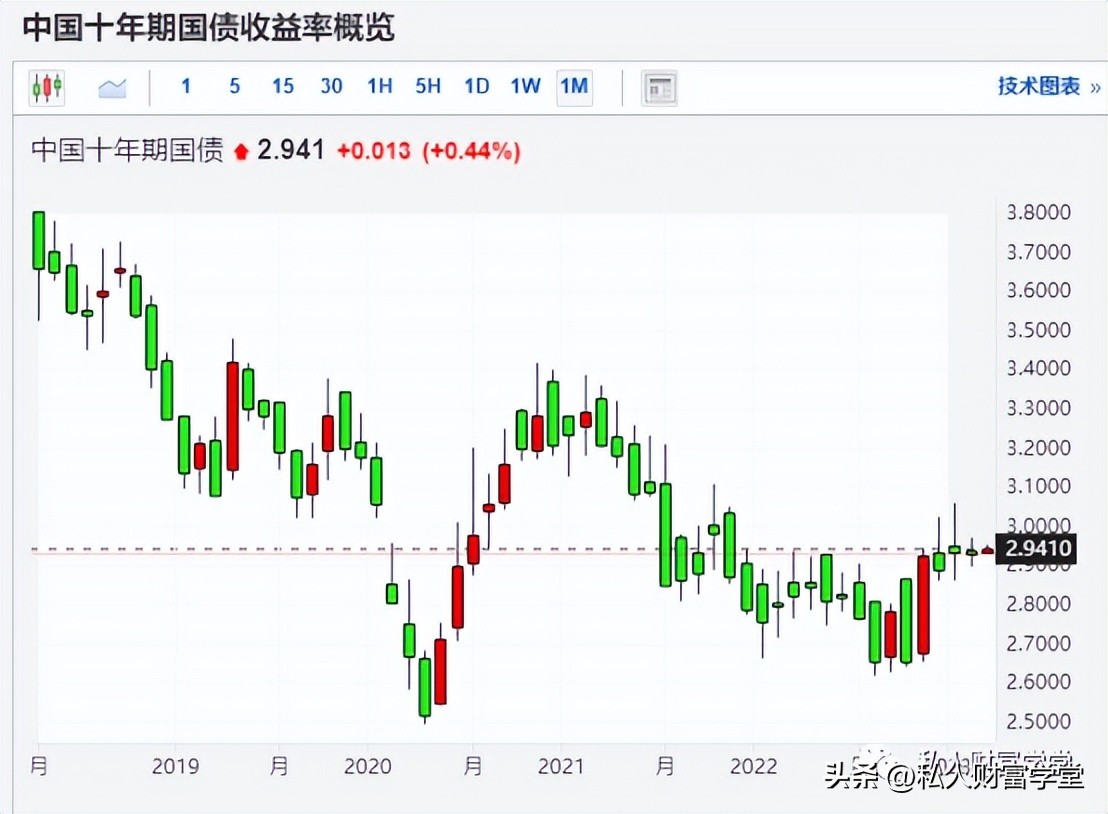
Task: Select the candlestick chart style icon
Action: pyautogui.click(x=46, y=88)
